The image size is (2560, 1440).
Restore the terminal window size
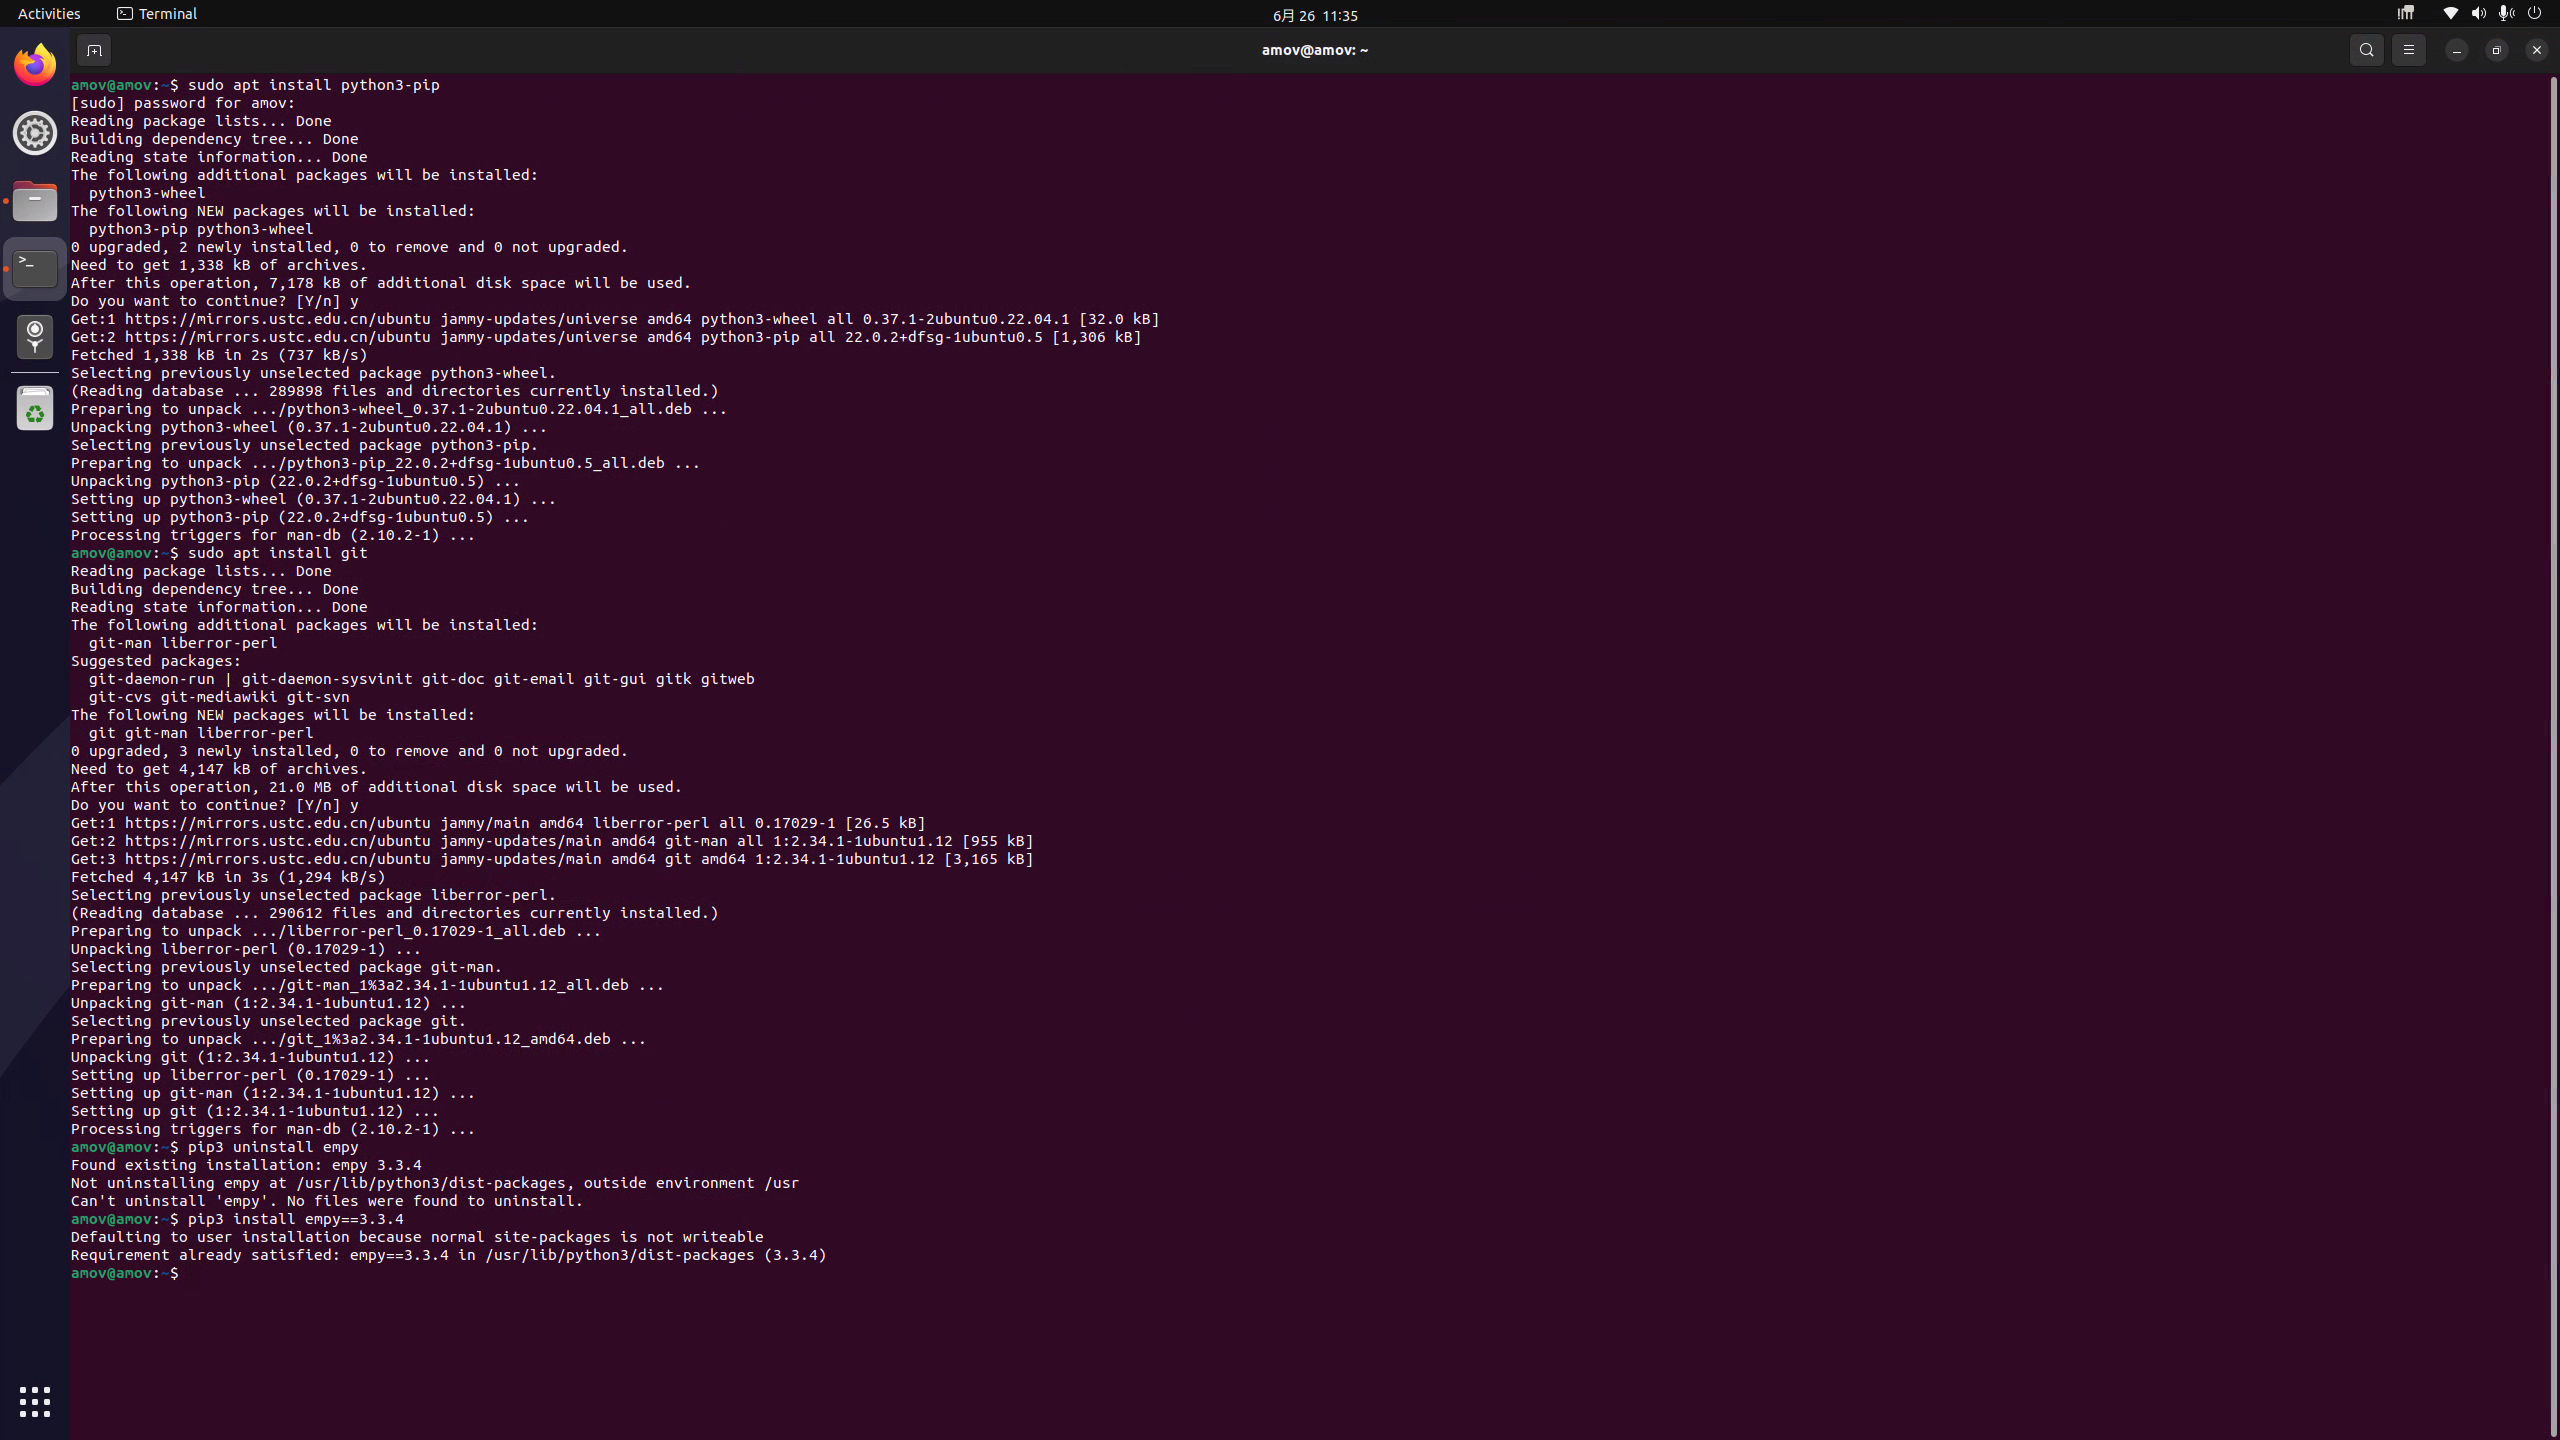2496,50
